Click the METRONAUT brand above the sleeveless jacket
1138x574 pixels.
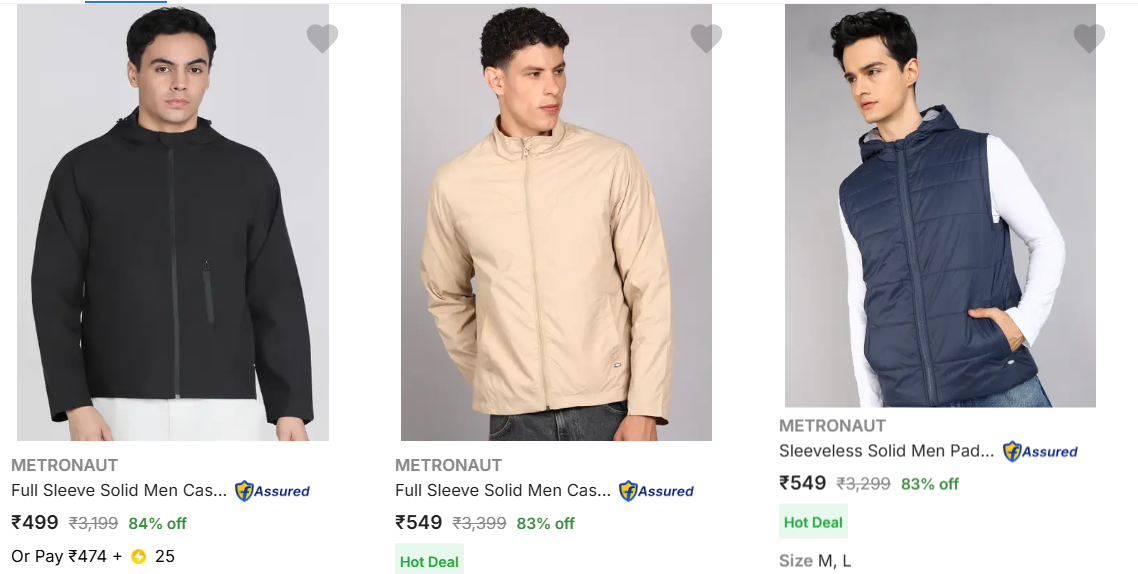click(832, 426)
